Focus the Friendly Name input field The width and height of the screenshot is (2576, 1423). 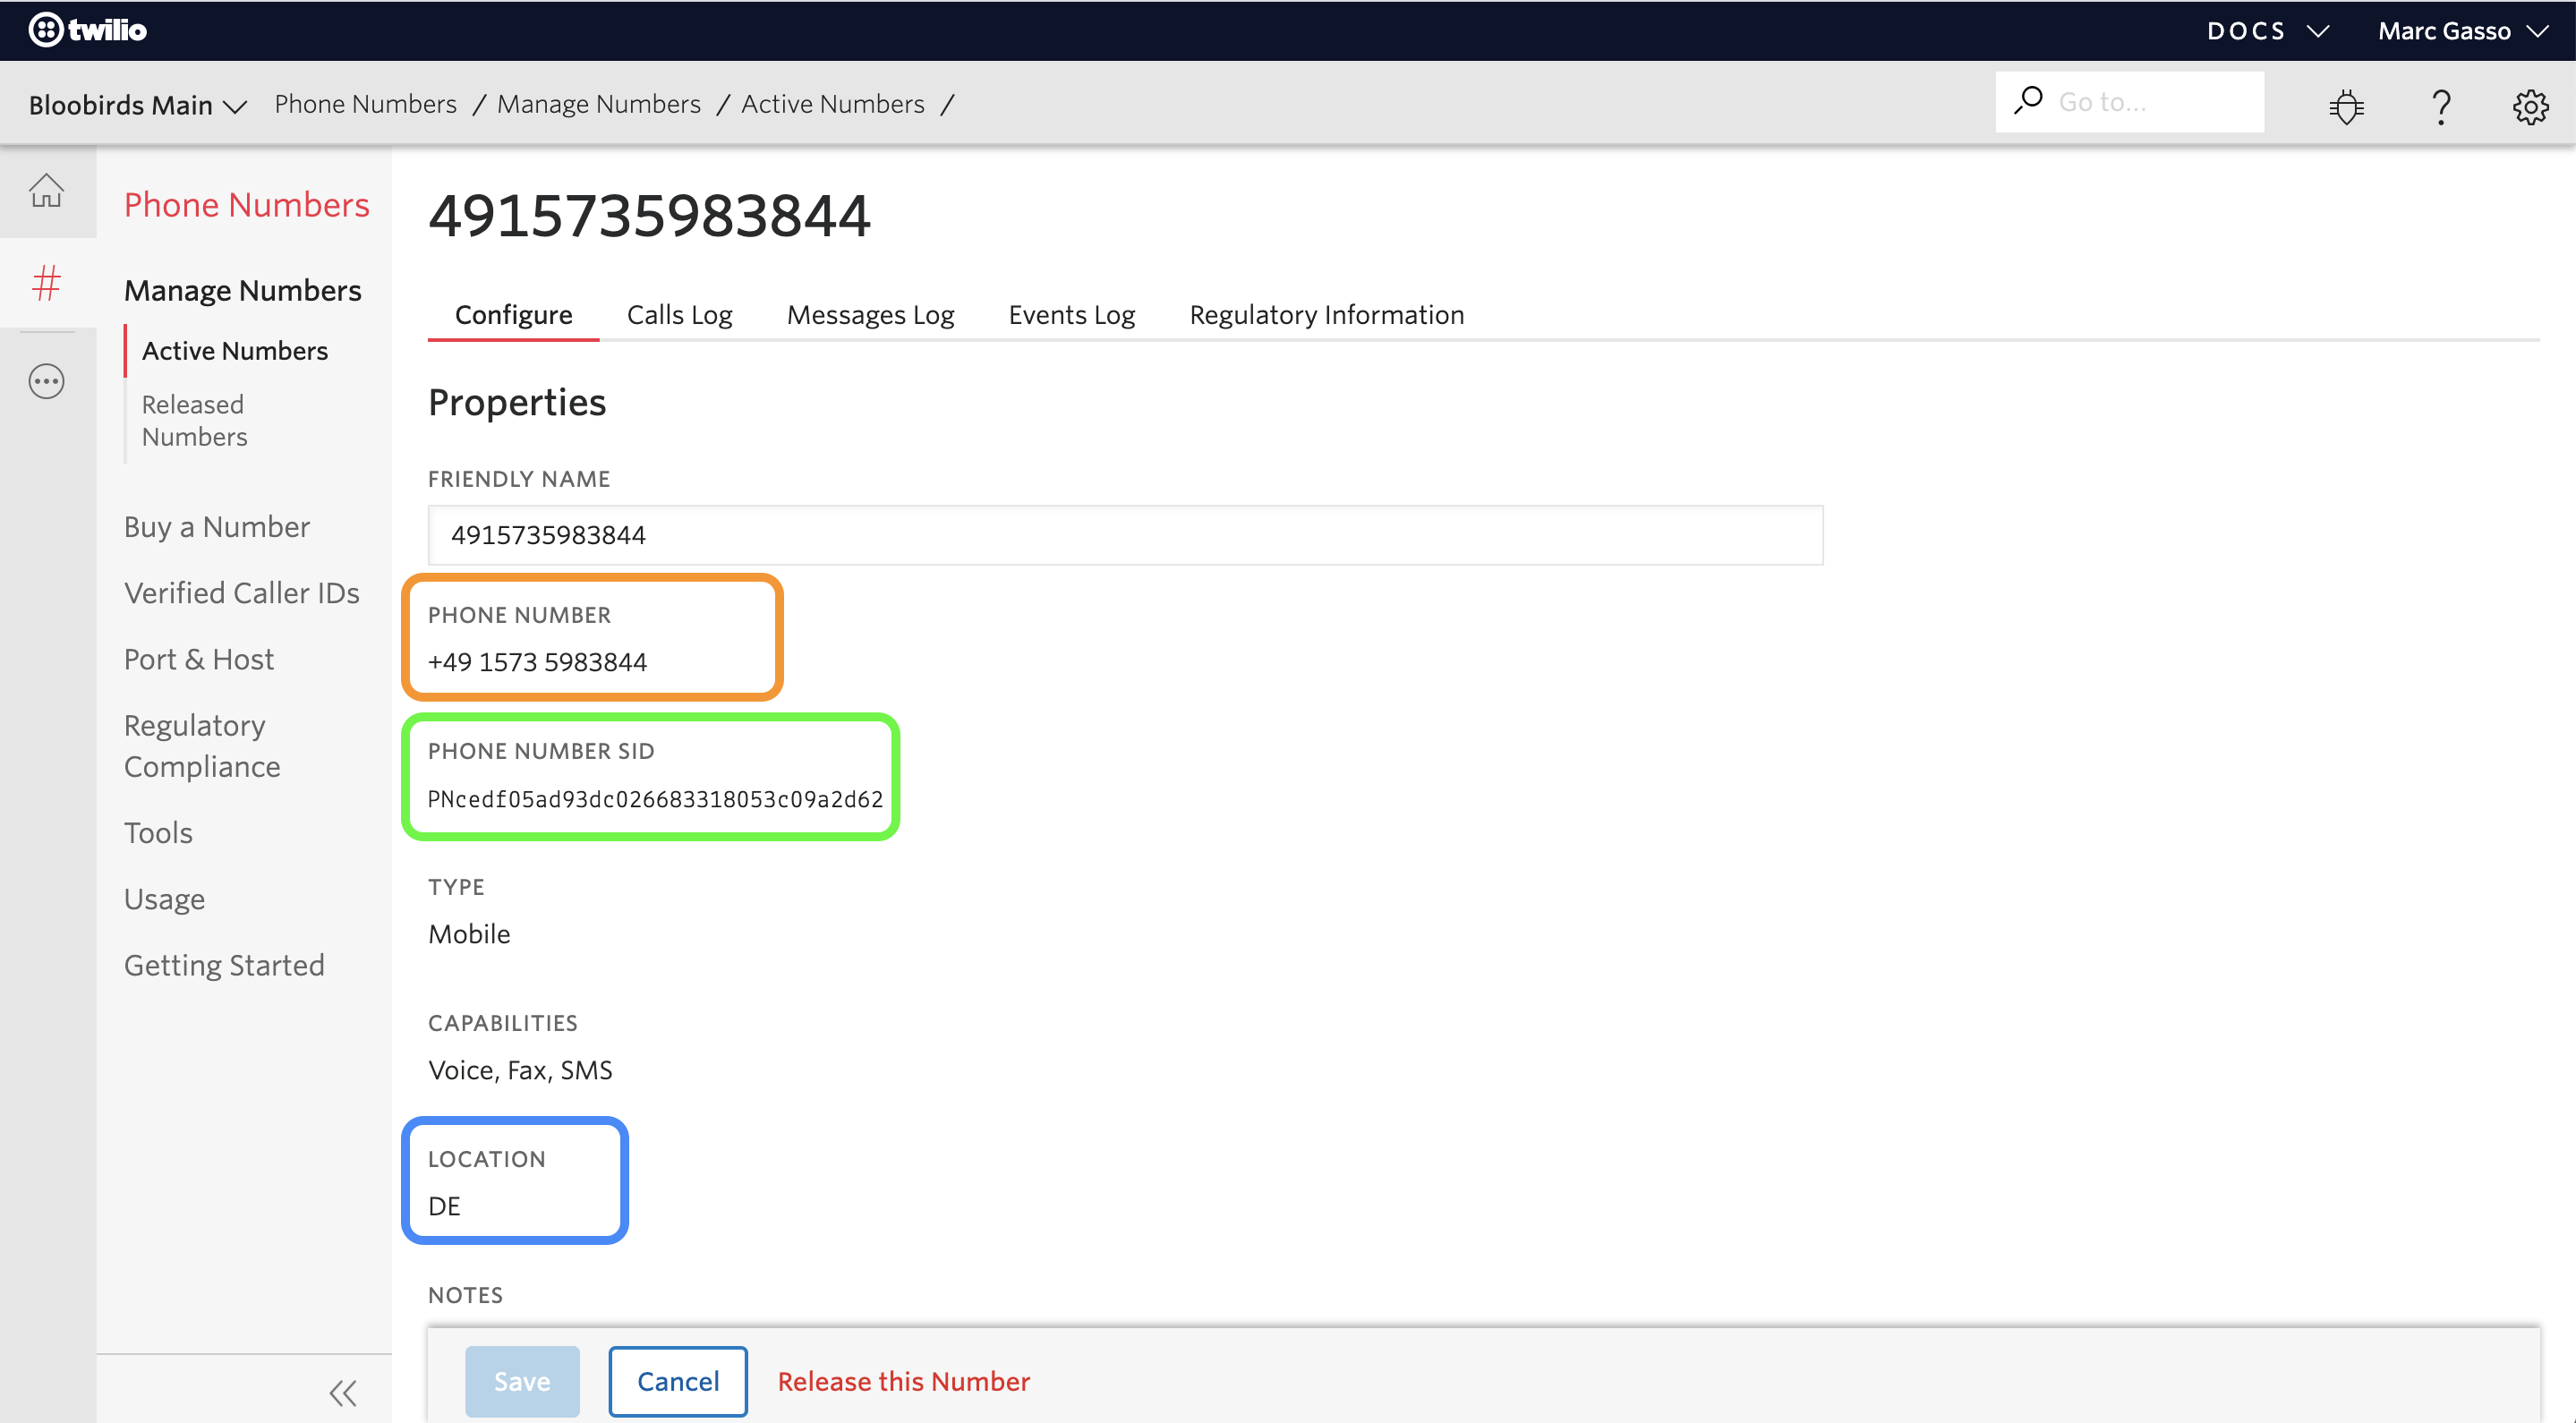pos(1125,535)
